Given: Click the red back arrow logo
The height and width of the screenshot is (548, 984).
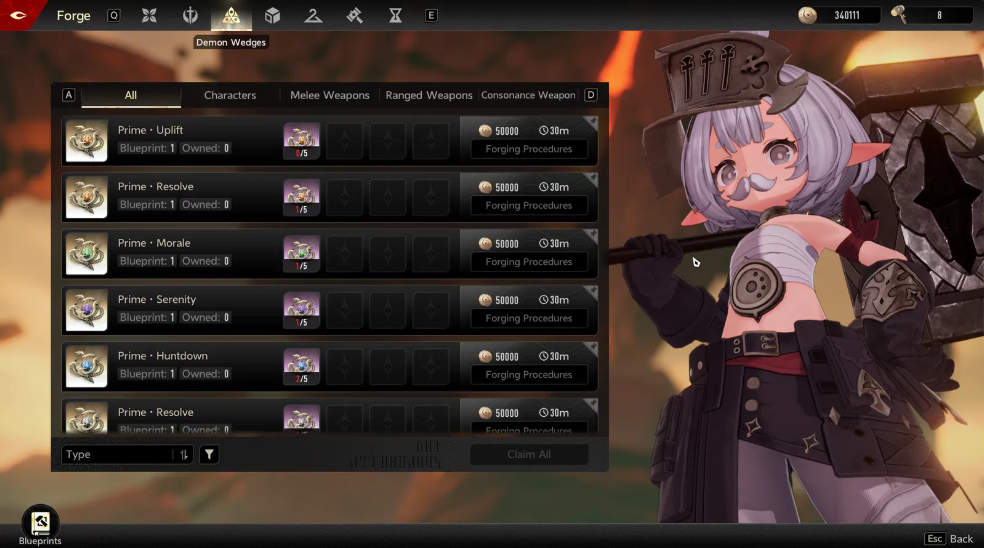Looking at the screenshot, I should (x=18, y=15).
